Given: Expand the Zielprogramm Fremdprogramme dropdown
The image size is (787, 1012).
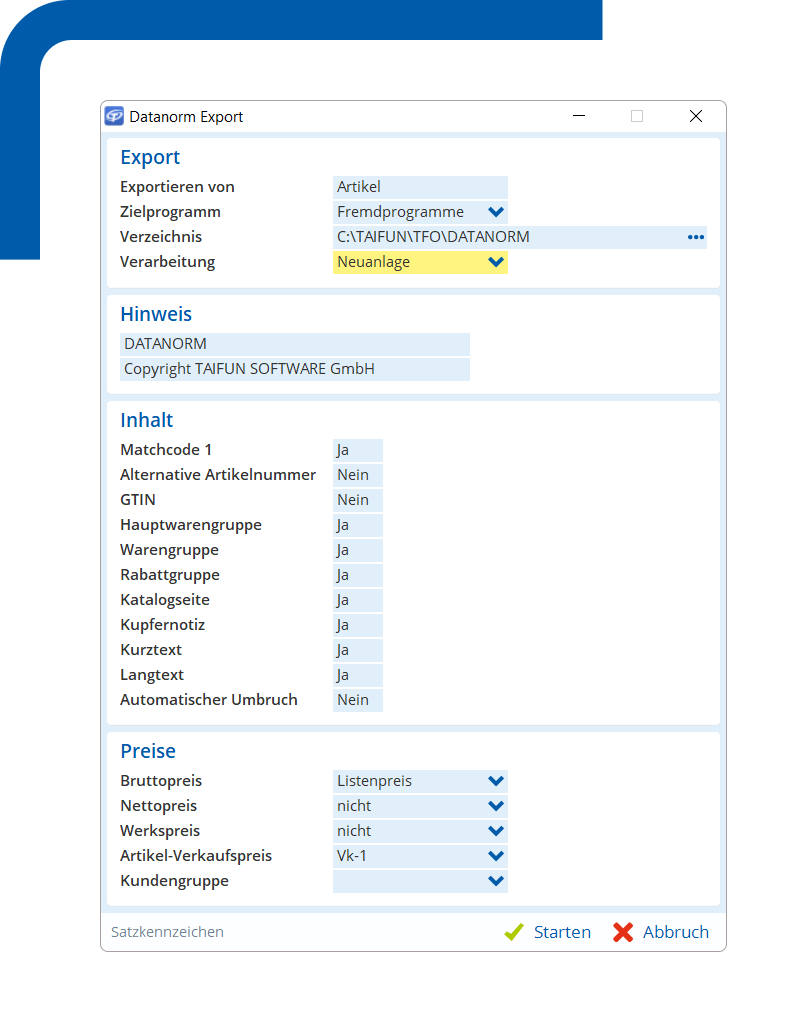Looking at the screenshot, I should pos(495,212).
